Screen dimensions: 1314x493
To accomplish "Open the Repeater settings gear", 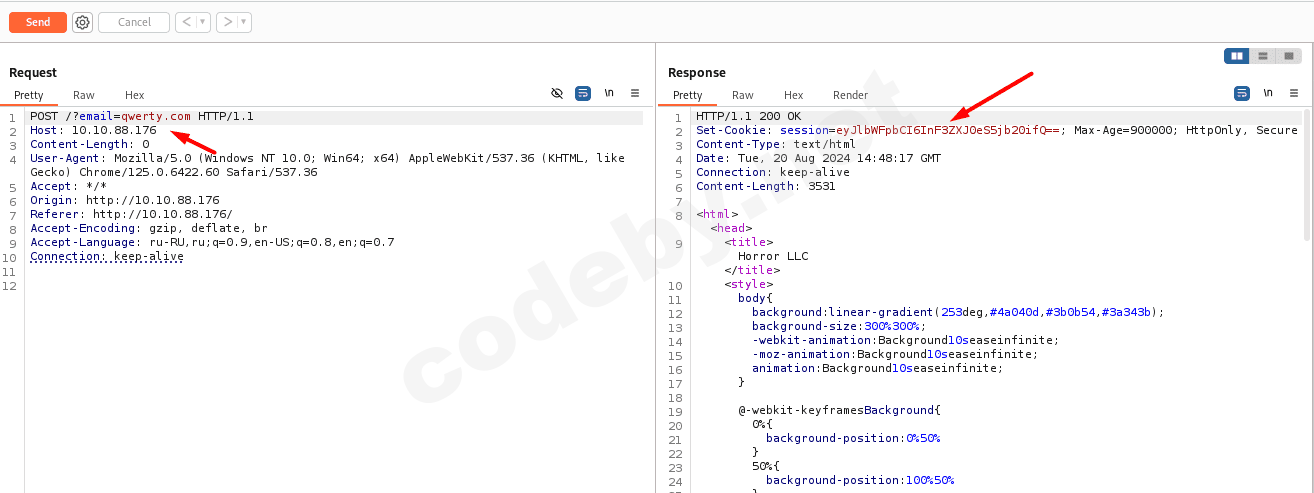I will (x=82, y=22).
